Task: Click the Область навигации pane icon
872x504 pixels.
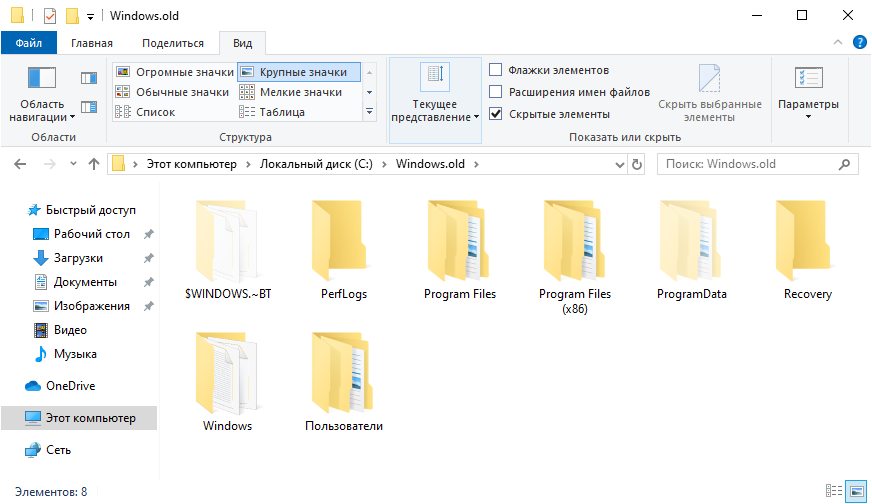Action: pos(42,79)
